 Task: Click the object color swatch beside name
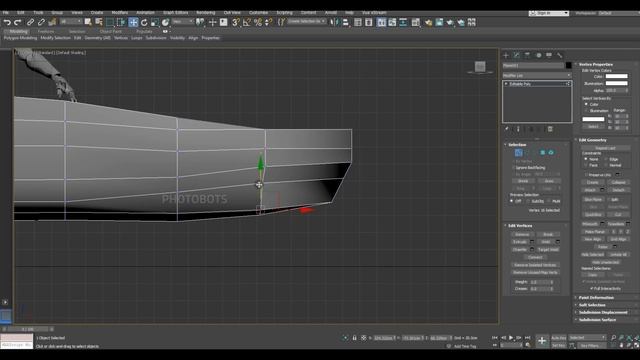[569, 65]
